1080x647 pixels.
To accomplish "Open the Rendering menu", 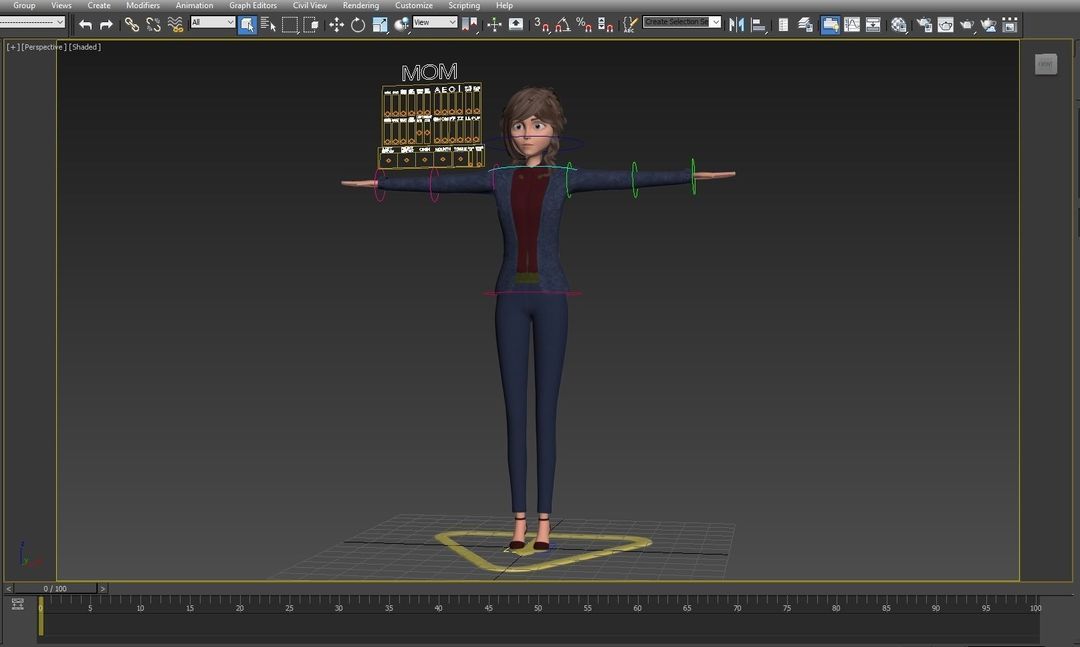I will tap(360, 5).
